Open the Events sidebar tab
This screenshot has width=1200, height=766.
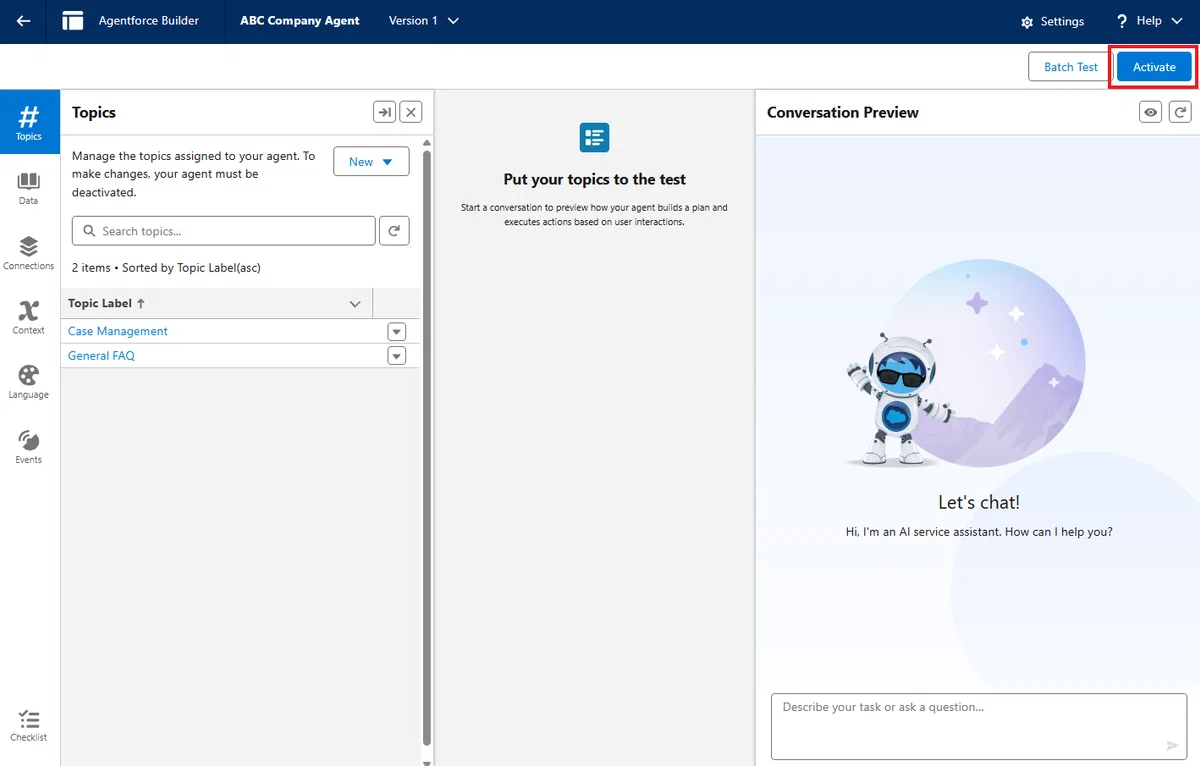click(x=29, y=446)
